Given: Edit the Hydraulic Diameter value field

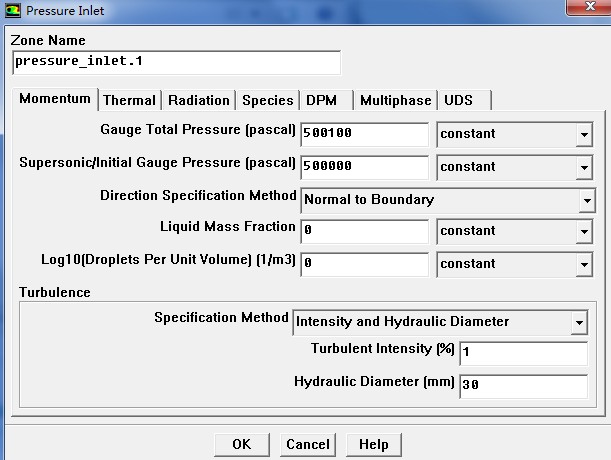Looking at the screenshot, I should 522,386.
